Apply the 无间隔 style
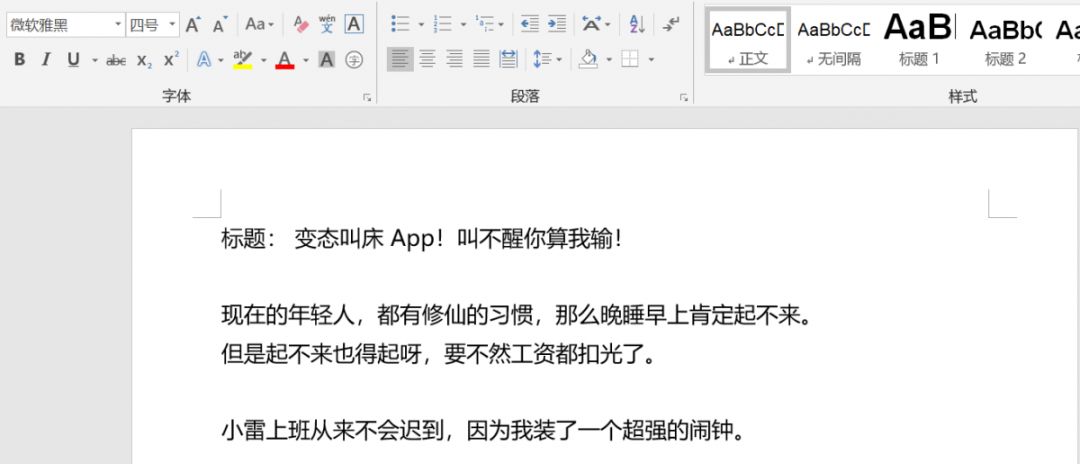 (x=833, y=39)
